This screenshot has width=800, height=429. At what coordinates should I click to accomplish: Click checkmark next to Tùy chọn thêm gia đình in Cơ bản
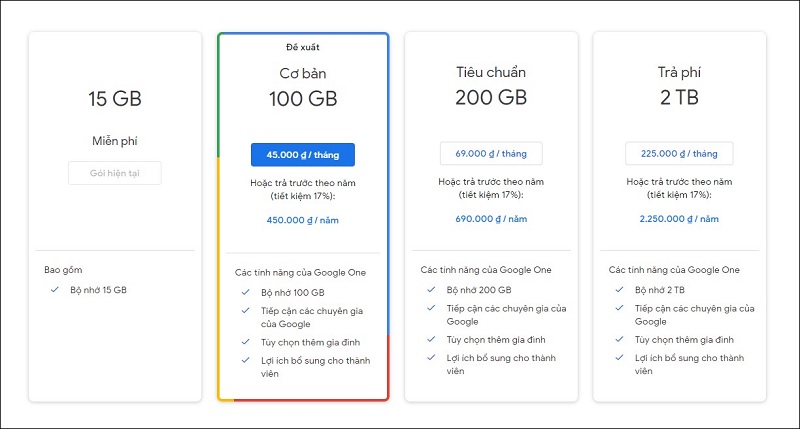pos(245,342)
